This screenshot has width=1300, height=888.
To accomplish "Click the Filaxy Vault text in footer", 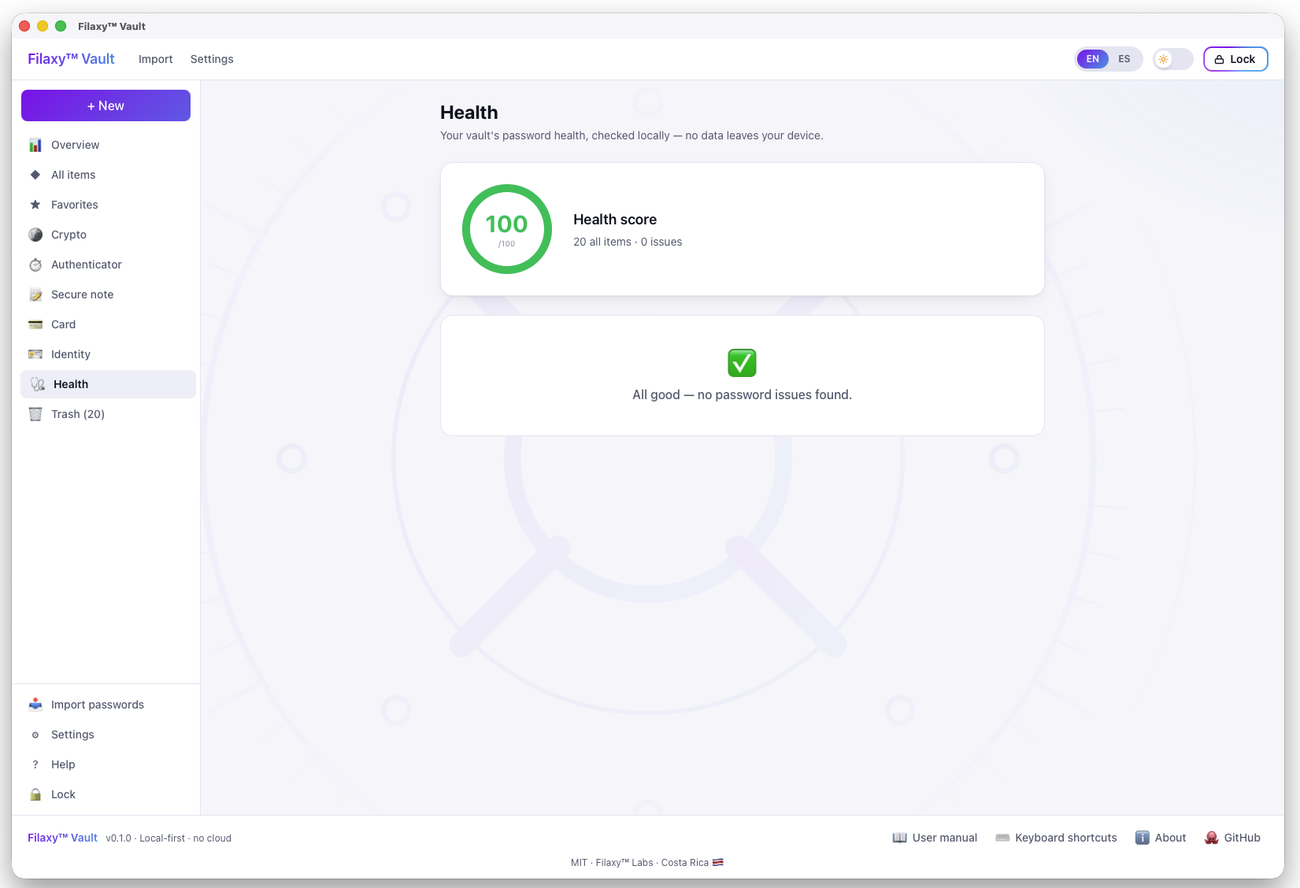I will pos(63,838).
